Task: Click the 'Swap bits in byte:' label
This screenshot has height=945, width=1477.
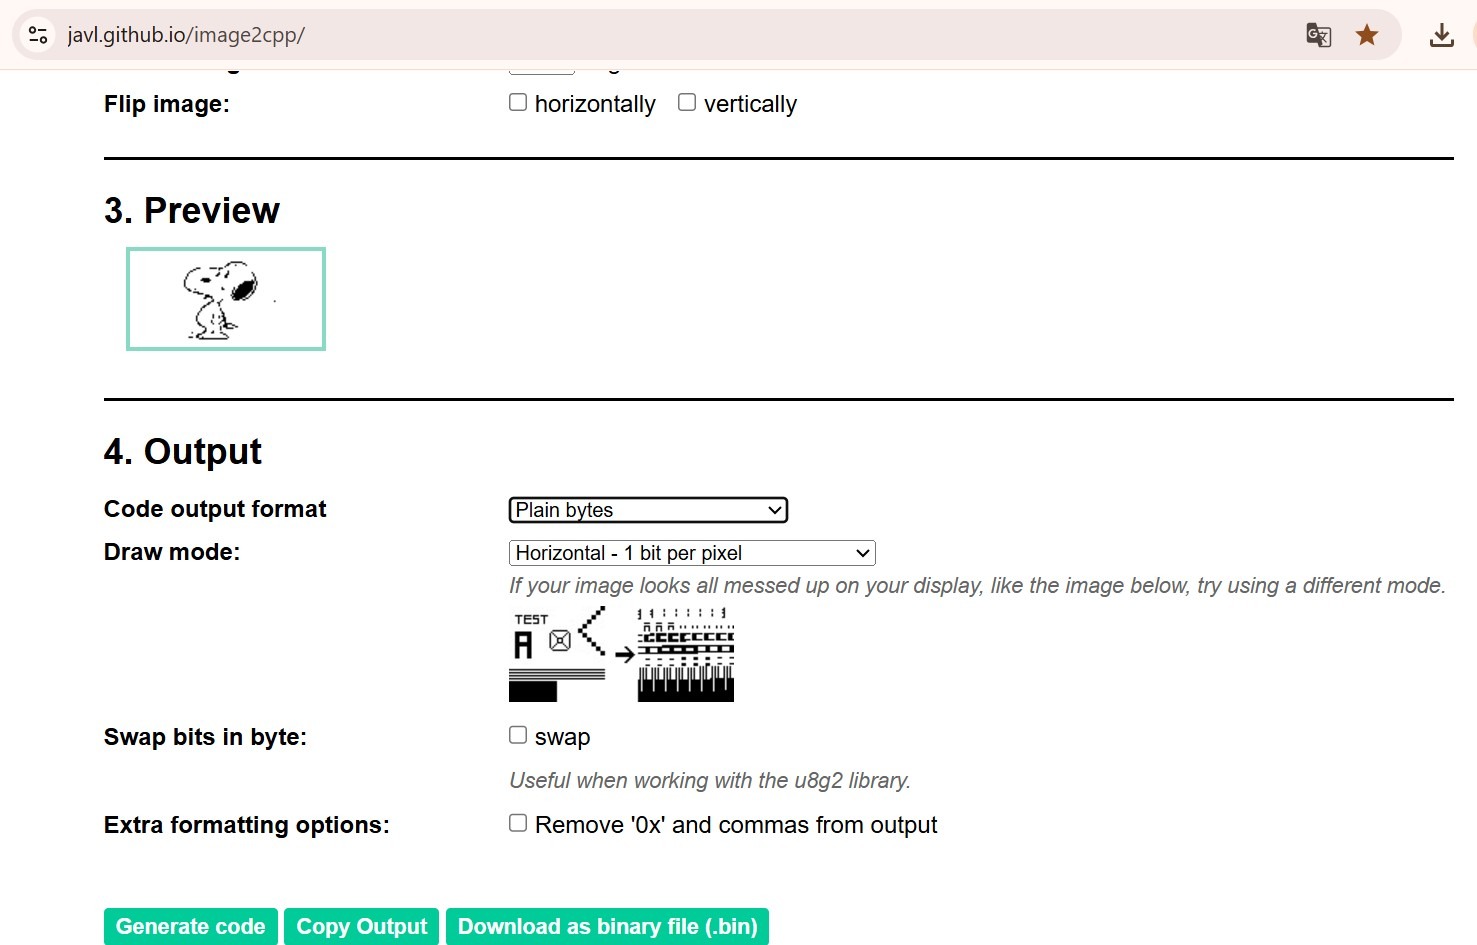Action: click(205, 737)
